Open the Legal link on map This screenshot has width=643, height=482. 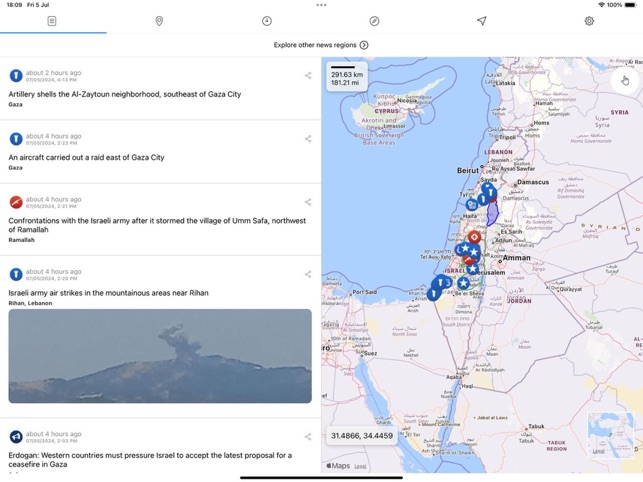360,466
